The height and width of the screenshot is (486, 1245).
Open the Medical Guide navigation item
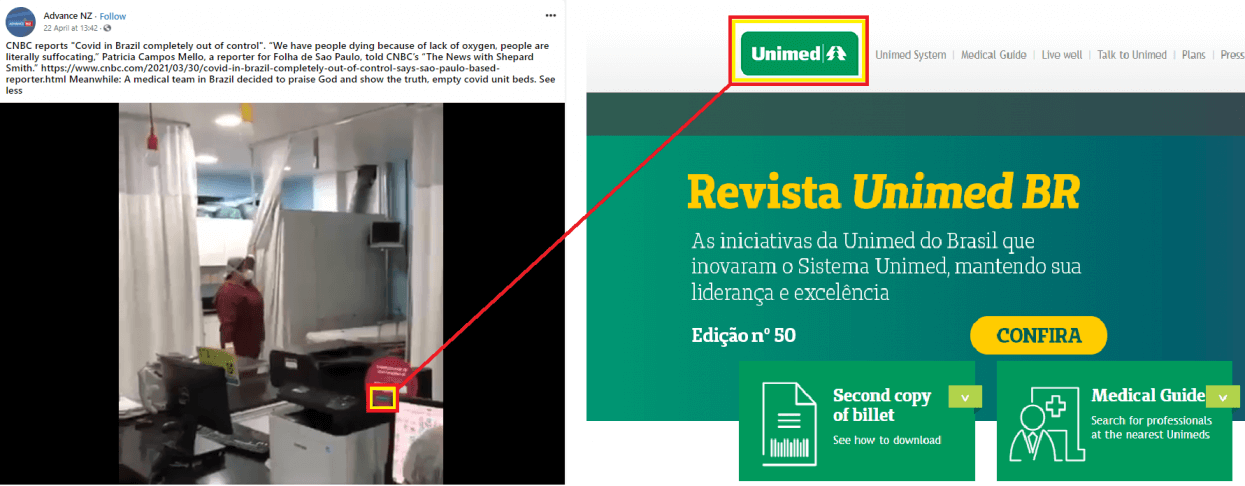pos(993,55)
